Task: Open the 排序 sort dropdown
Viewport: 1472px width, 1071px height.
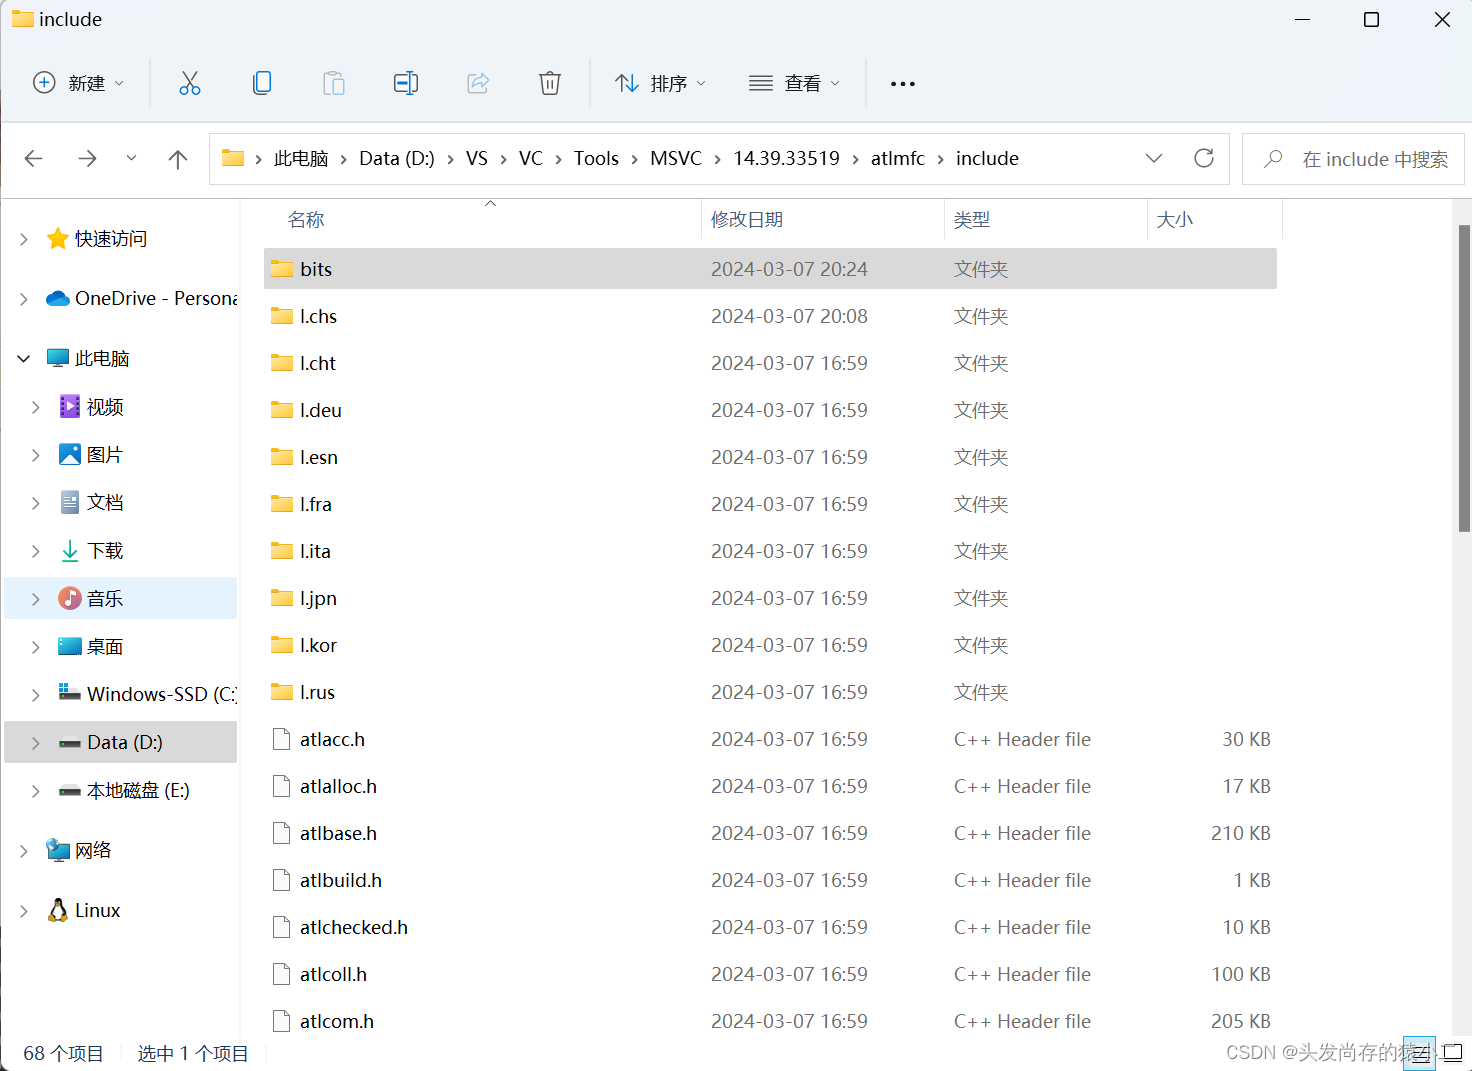Action: 660,83
